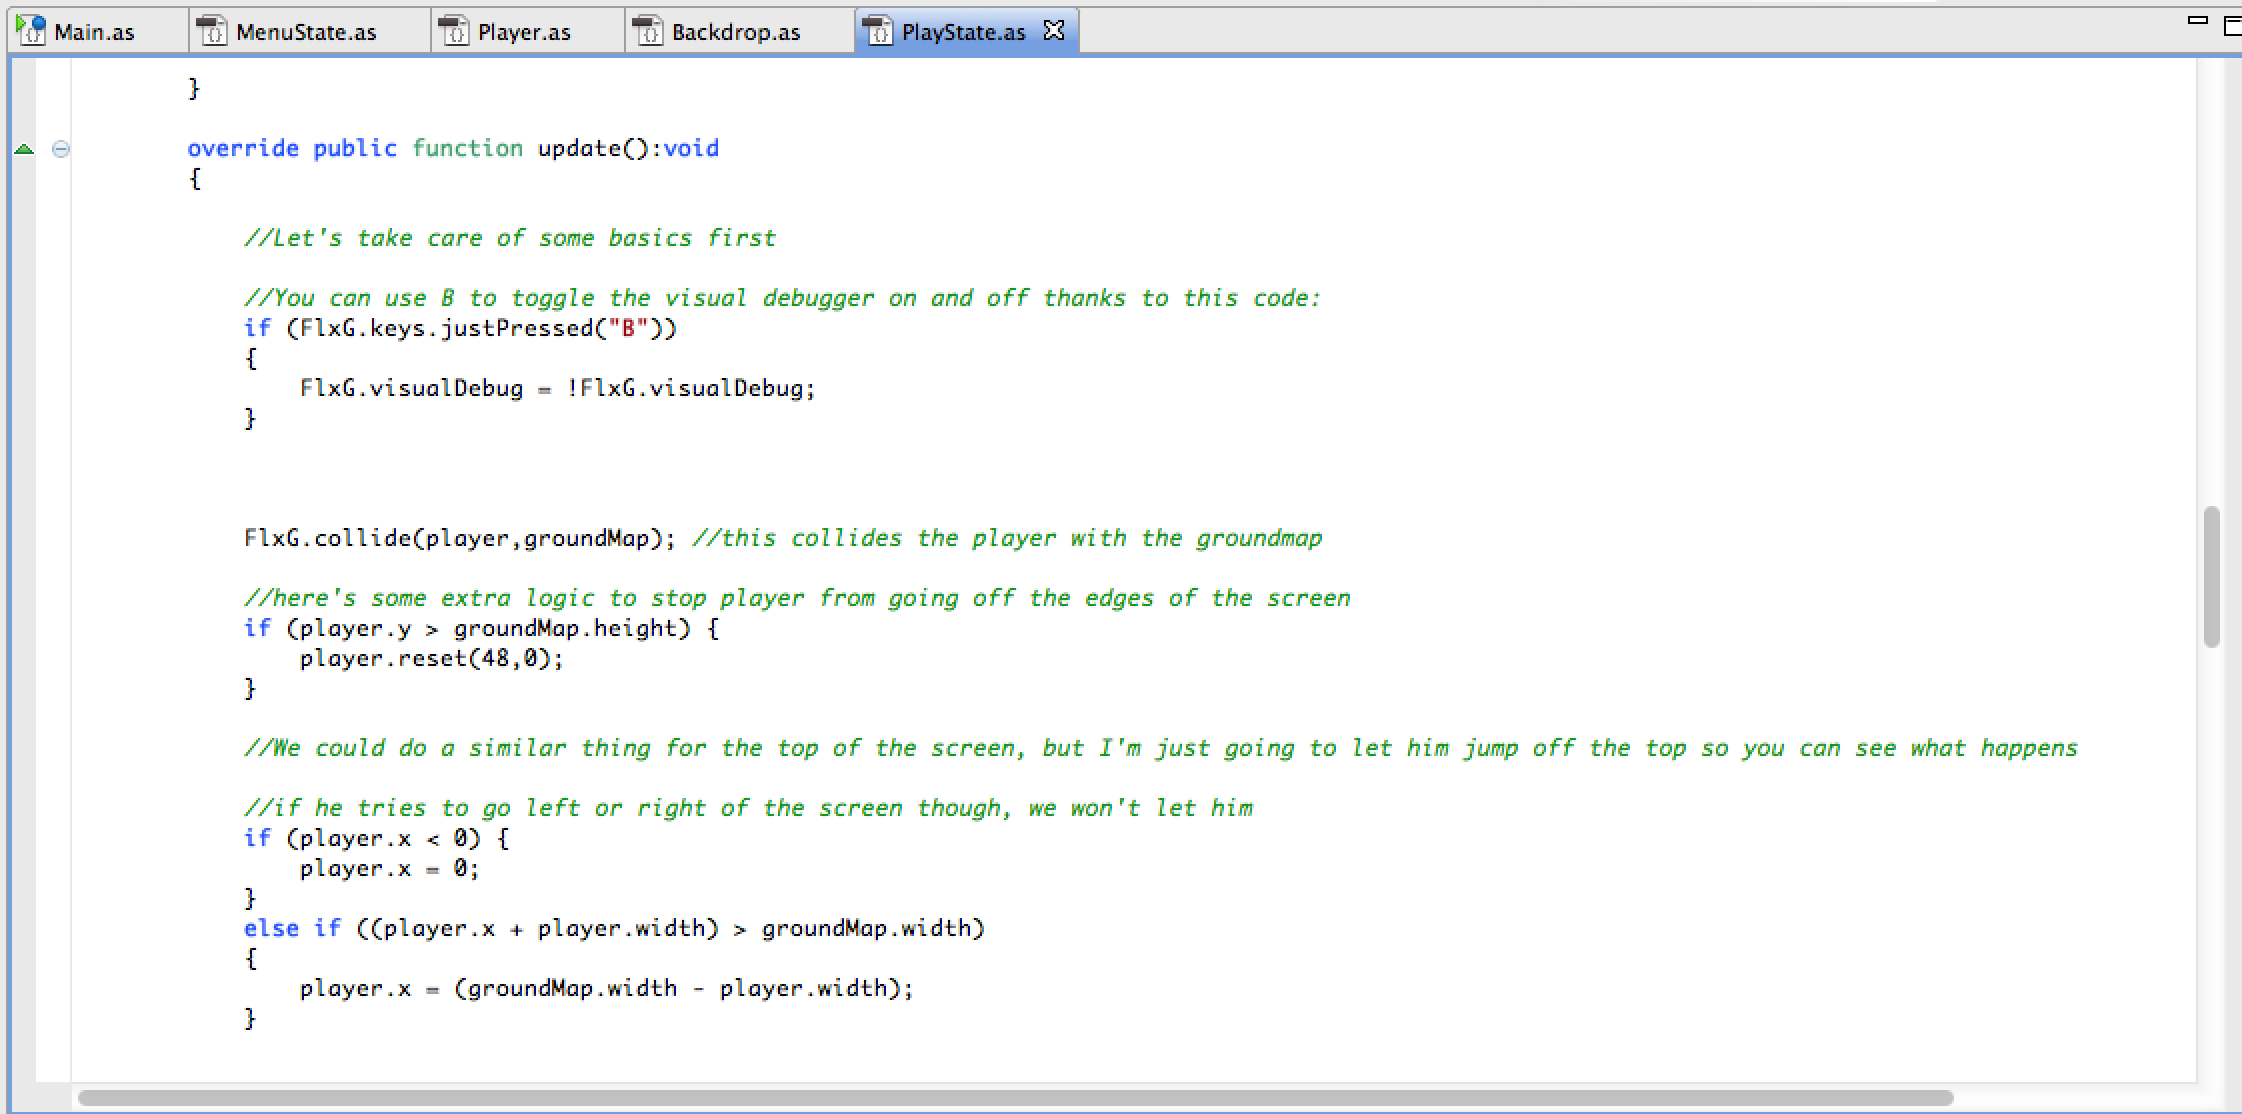Switch to the MenuState.as tab

[305, 32]
